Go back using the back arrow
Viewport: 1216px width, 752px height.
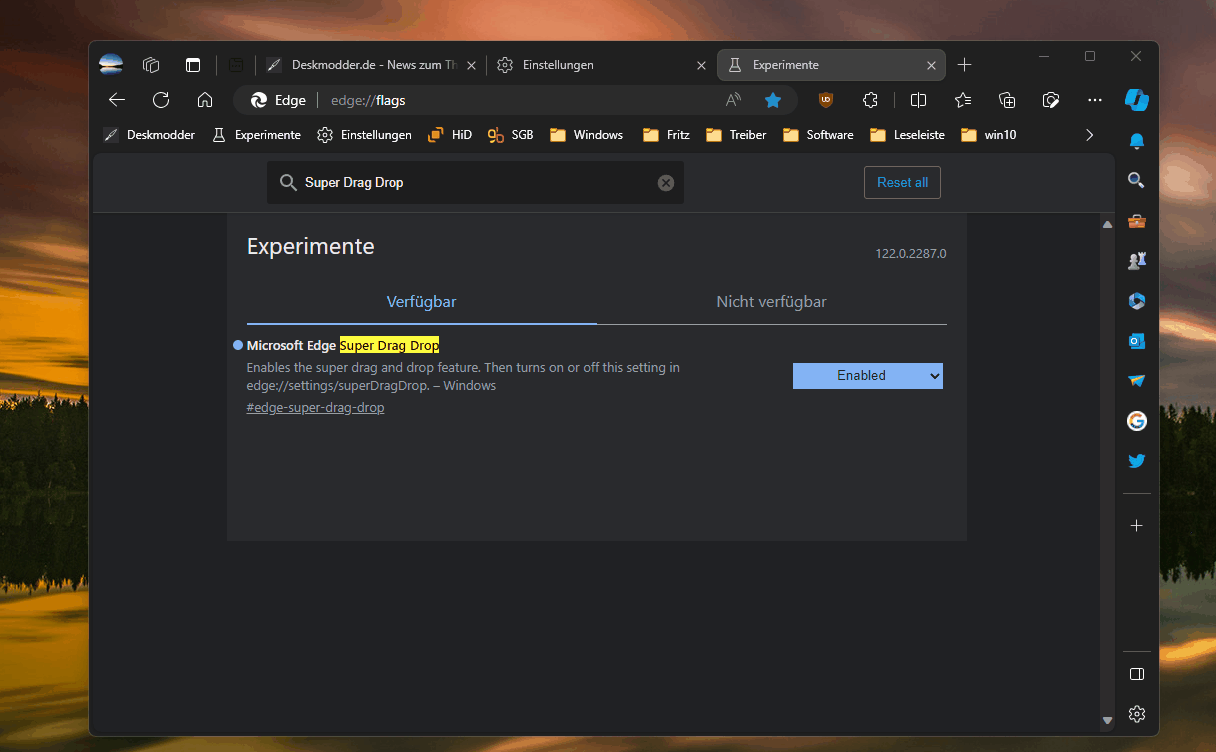point(117,100)
